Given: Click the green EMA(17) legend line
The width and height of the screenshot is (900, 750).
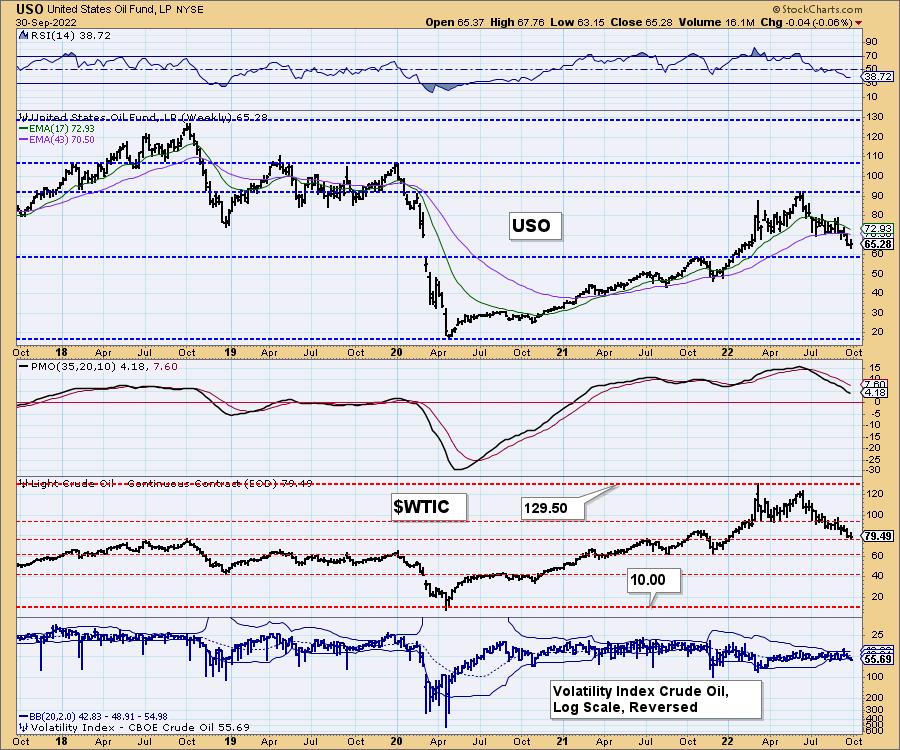Looking at the screenshot, I should [24, 129].
